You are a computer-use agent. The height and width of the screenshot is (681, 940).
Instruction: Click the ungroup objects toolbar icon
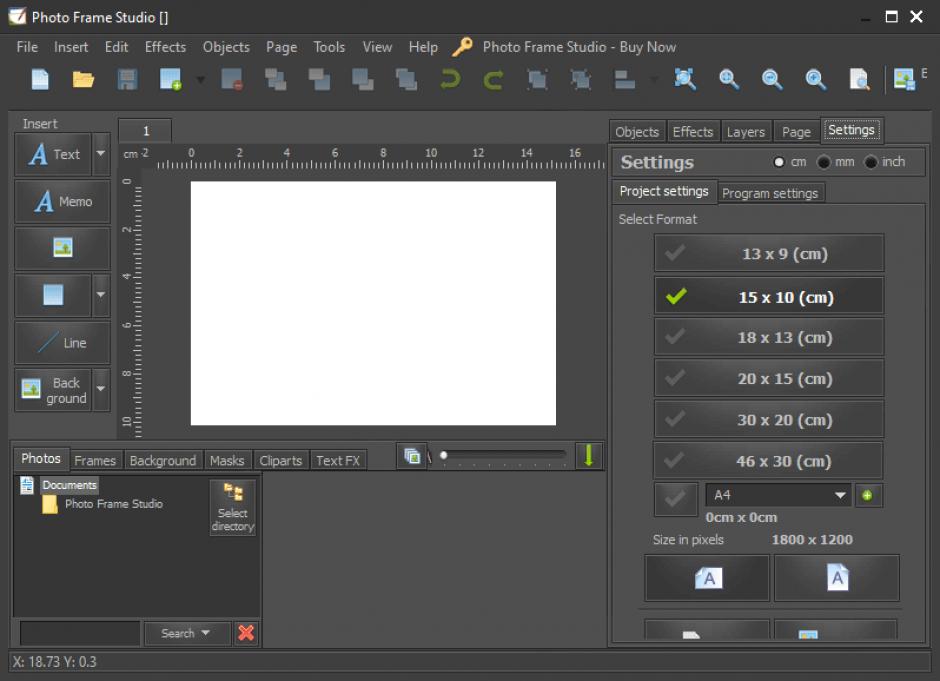[x=580, y=79]
